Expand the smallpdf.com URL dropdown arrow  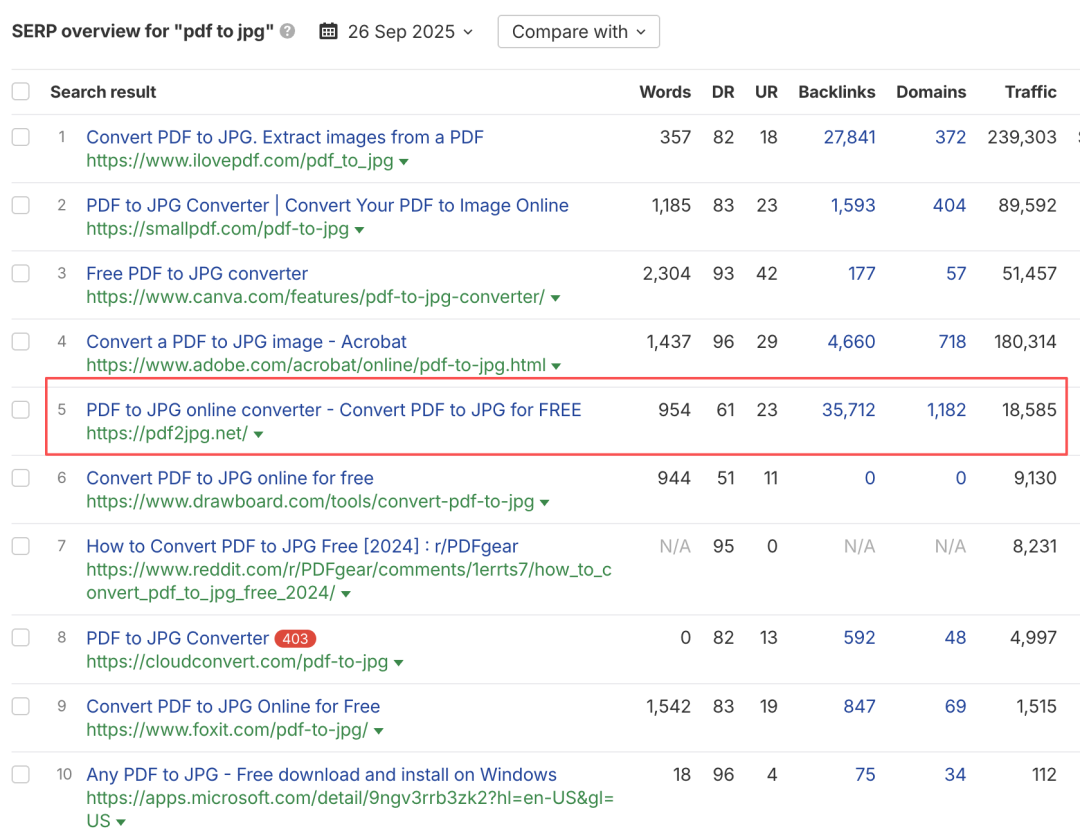pos(359,230)
